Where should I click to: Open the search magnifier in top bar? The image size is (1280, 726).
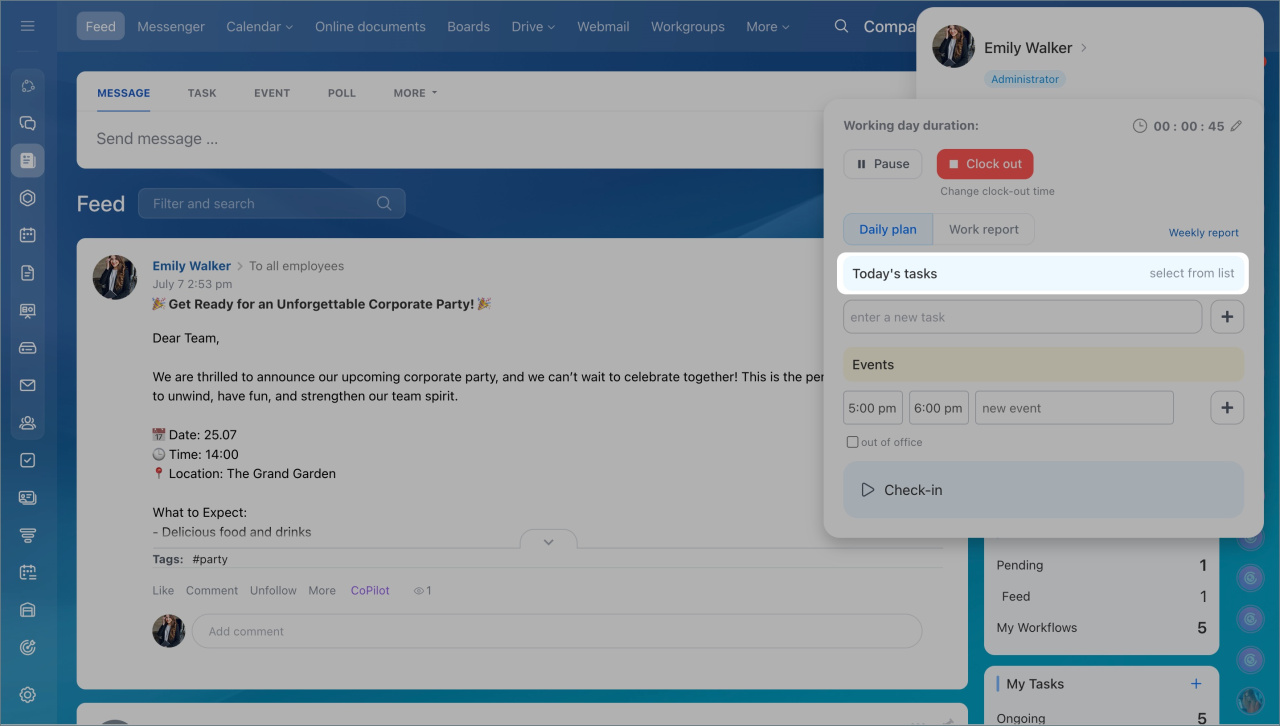(x=842, y=27)
